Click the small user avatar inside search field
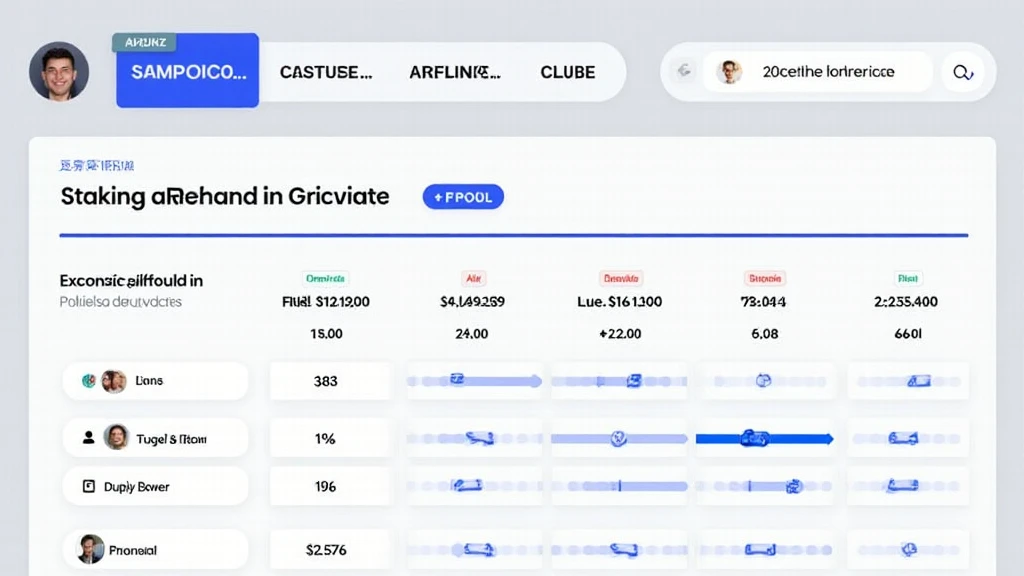 click(x=730, y=72)
